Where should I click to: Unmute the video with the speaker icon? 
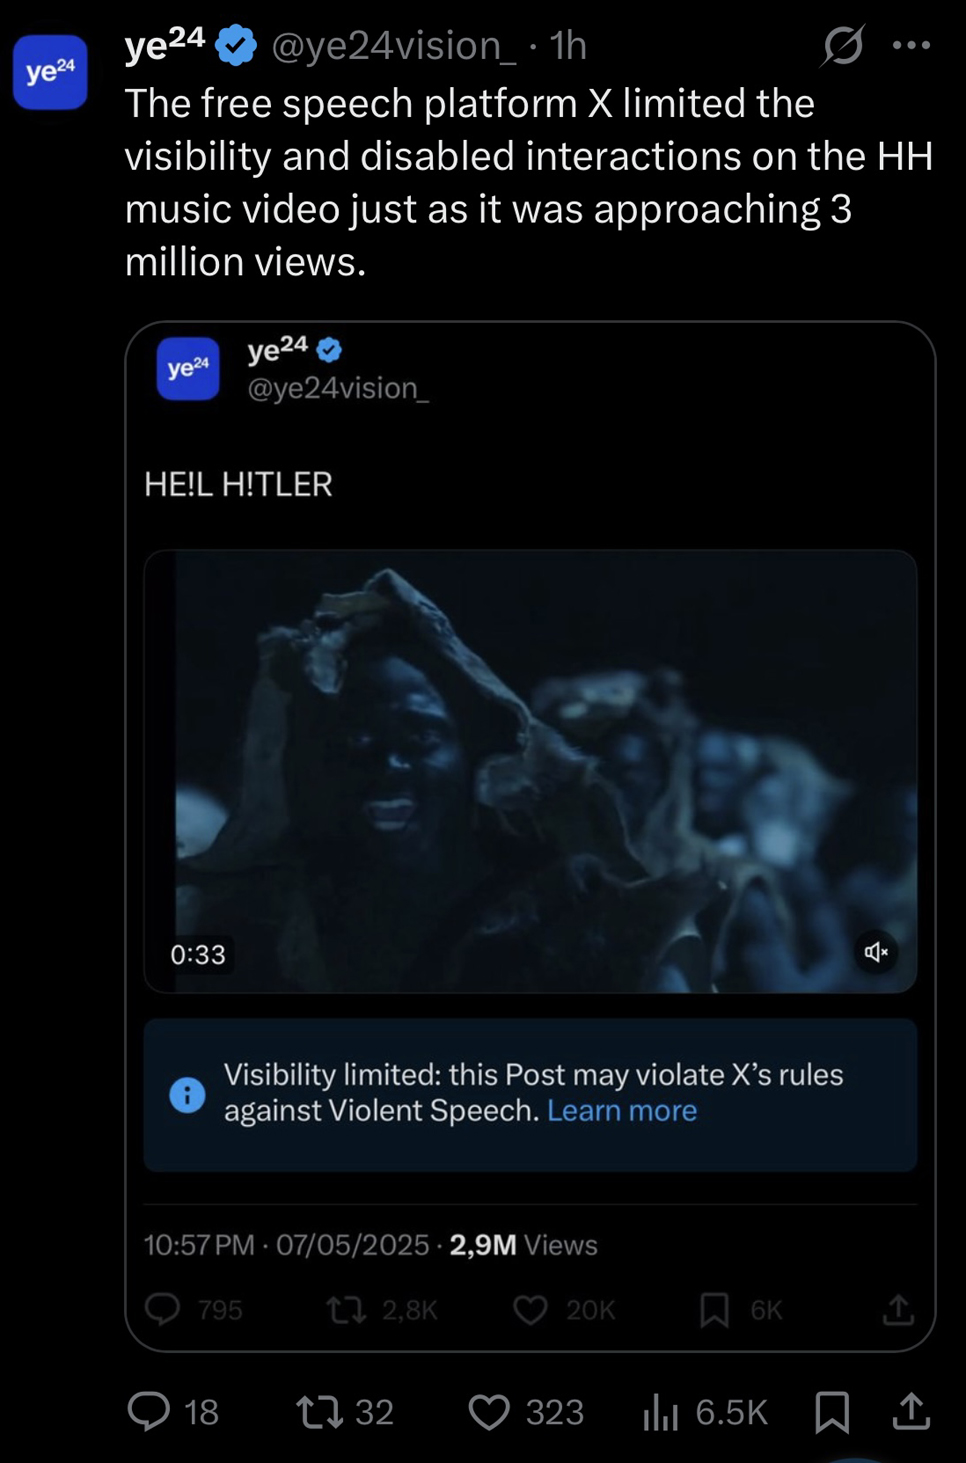pos(876,952)
